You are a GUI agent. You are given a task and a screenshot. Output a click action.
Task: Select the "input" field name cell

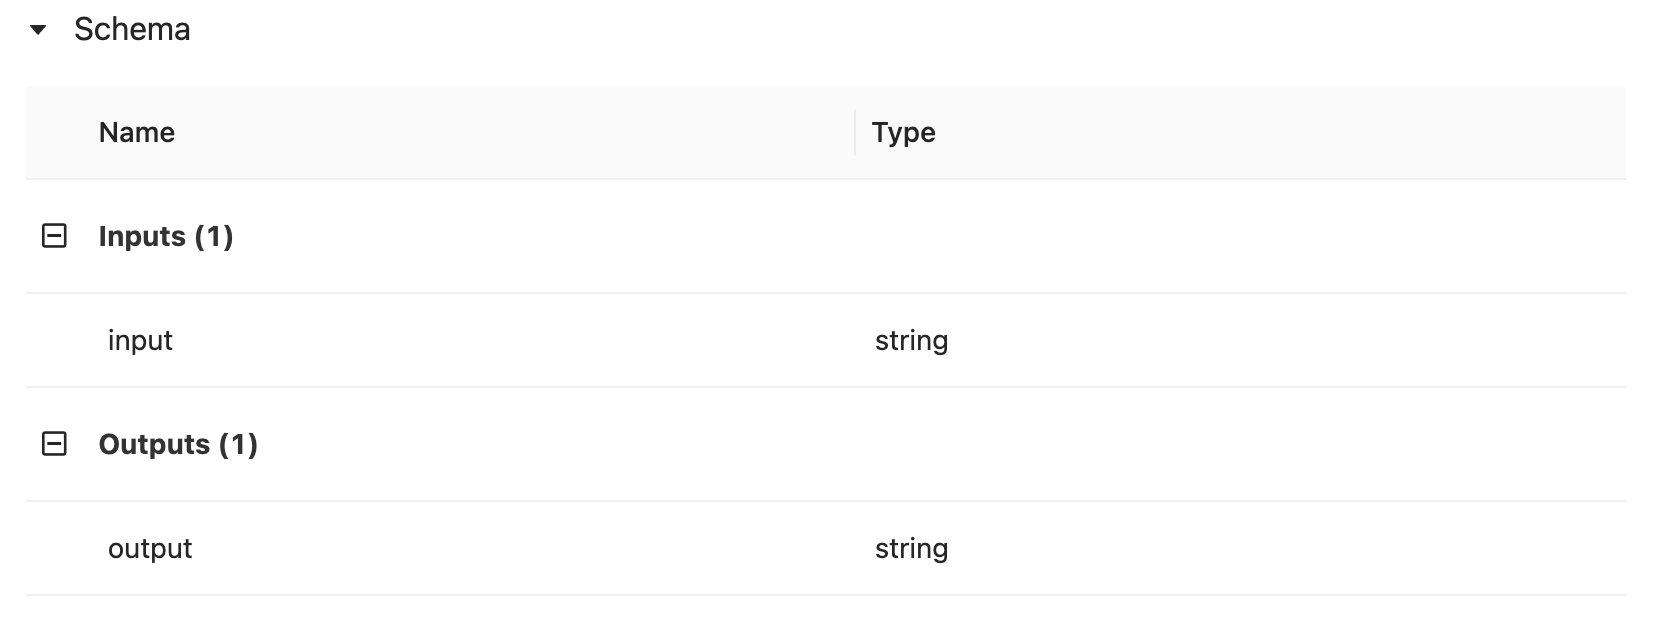click(140, 341)
